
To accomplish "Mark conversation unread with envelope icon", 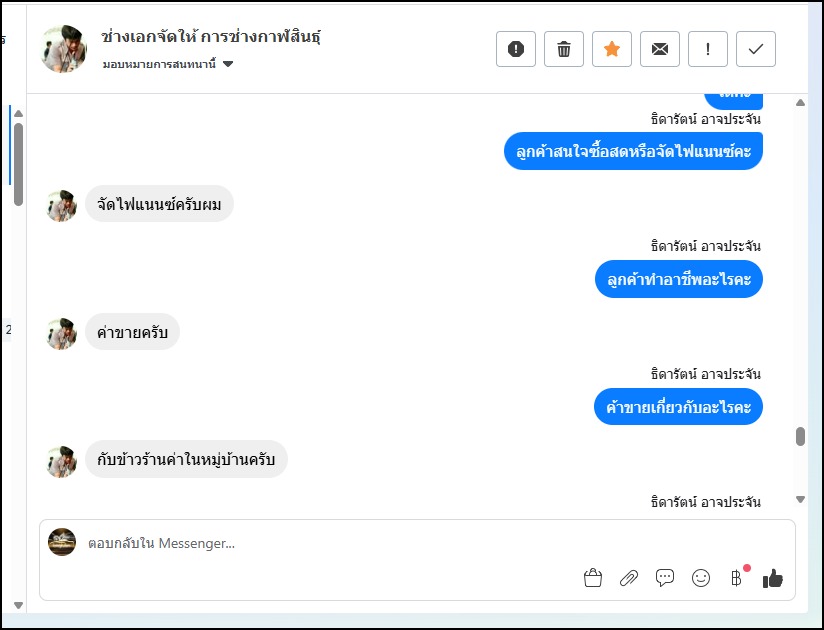I will (x=660, y=49).
